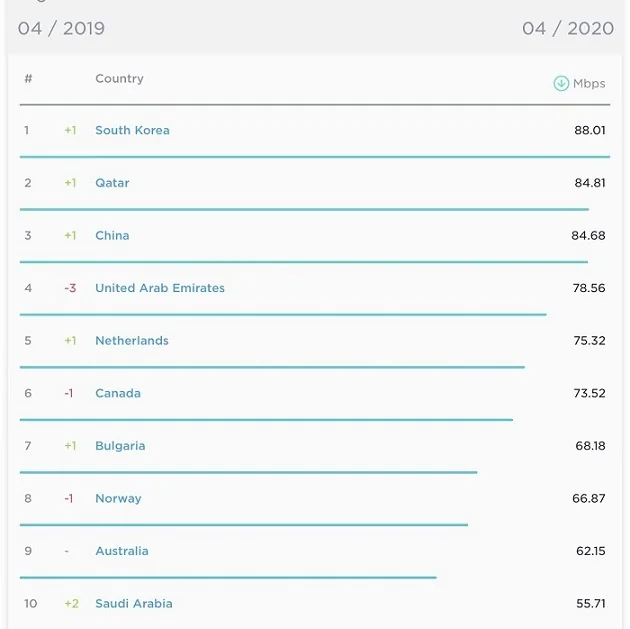
Task: Open the Saudi Arabia country link
Action: [x=134, y=604]
